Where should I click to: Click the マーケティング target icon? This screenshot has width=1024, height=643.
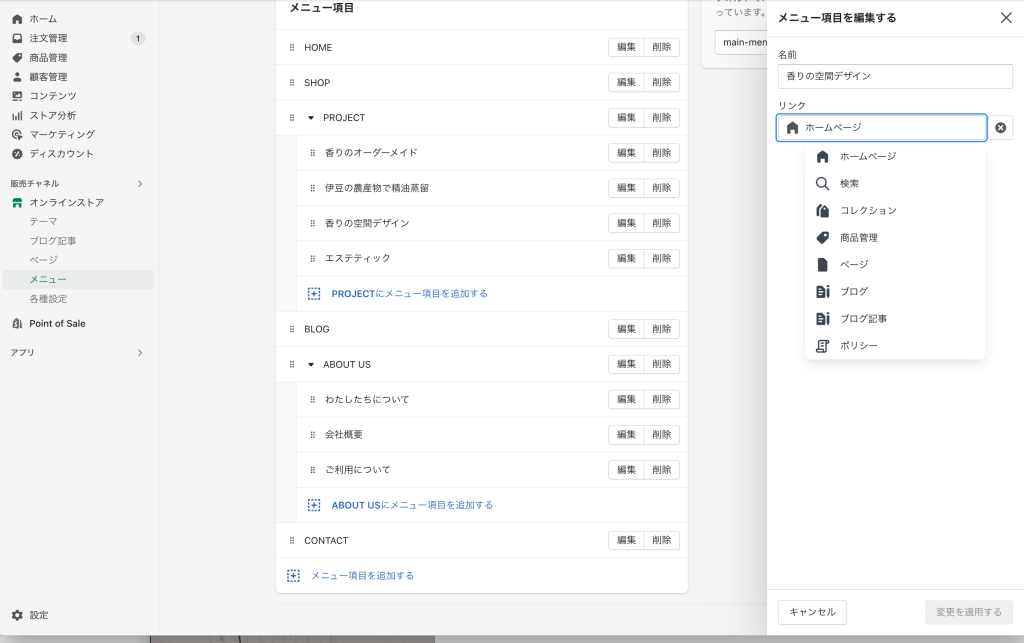[17, 134]
